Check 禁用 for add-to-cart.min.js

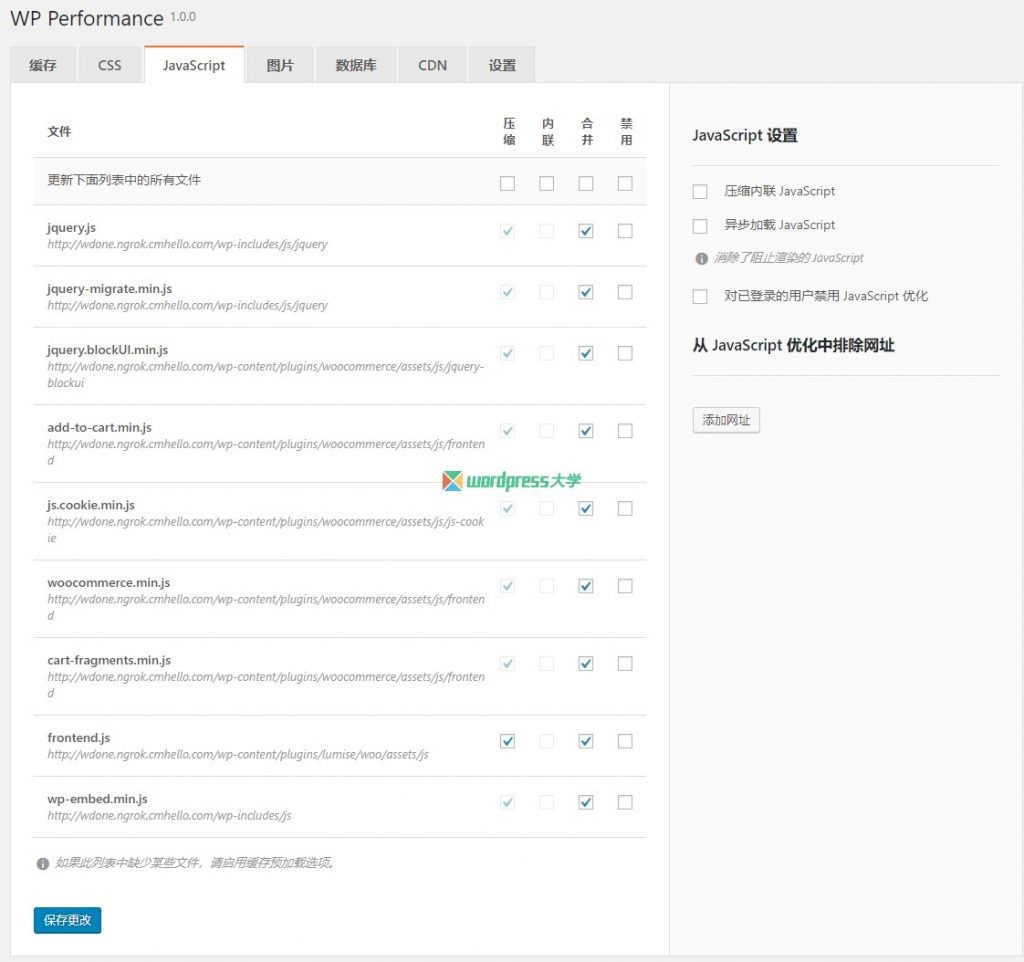point(625,430)
